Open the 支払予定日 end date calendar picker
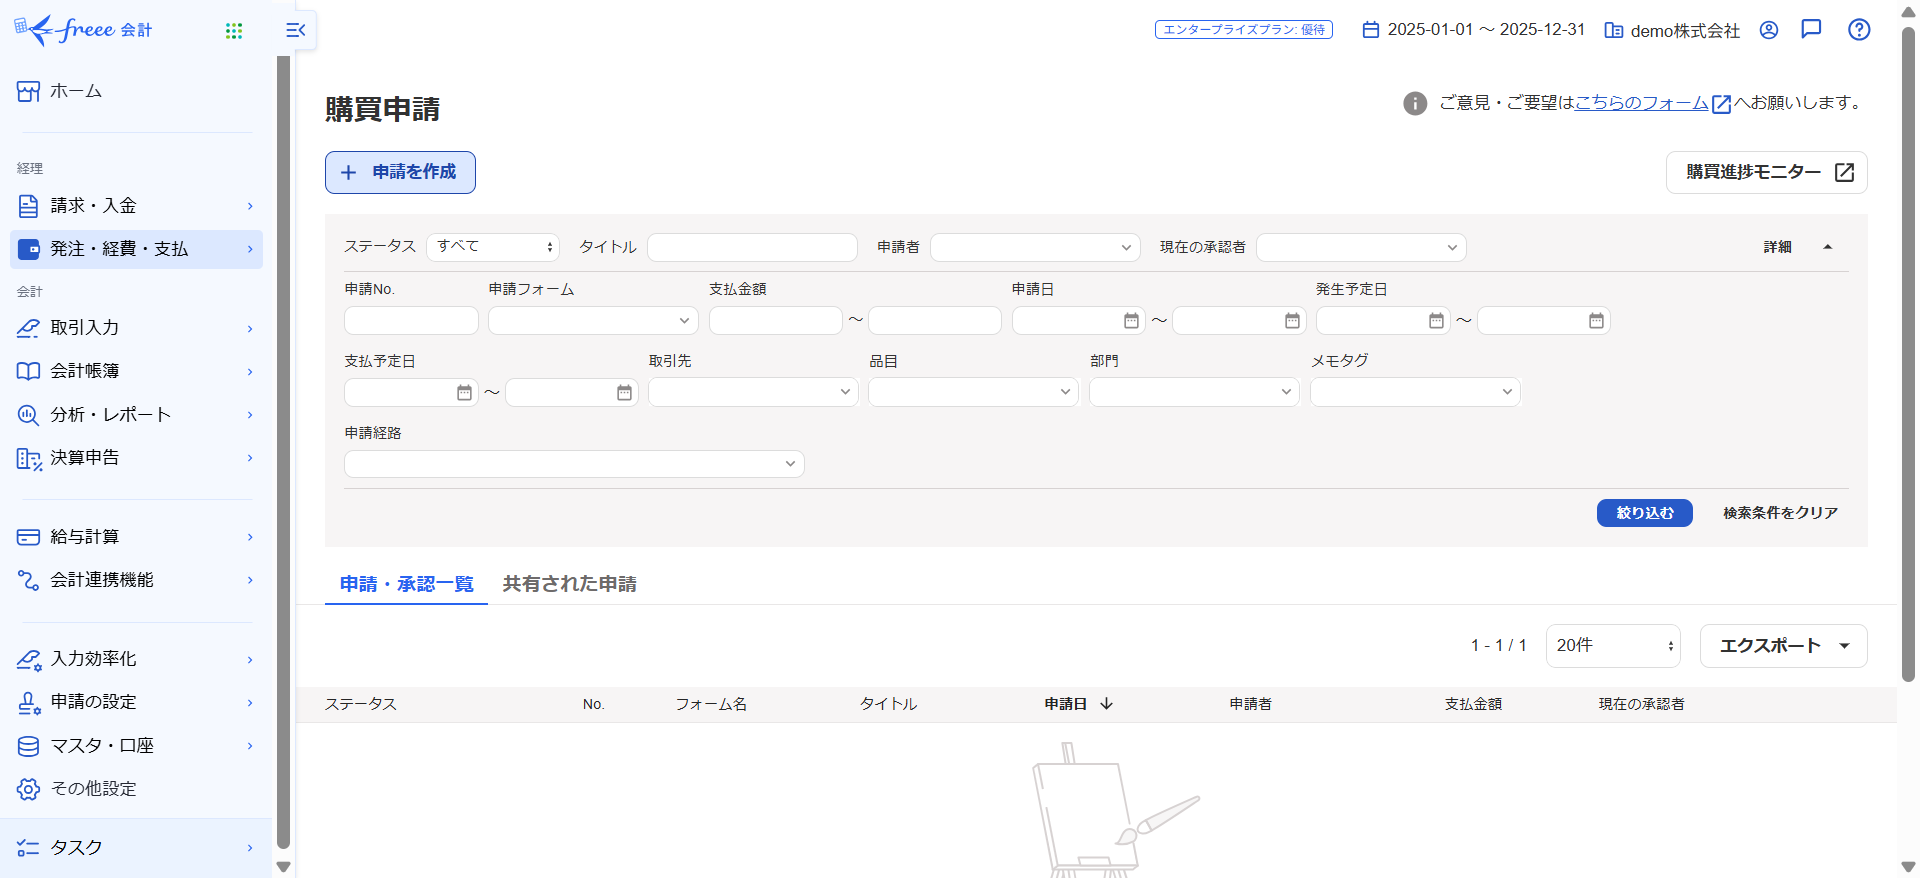The width and height of the screenshot is (1920, 878). [624, 393]
